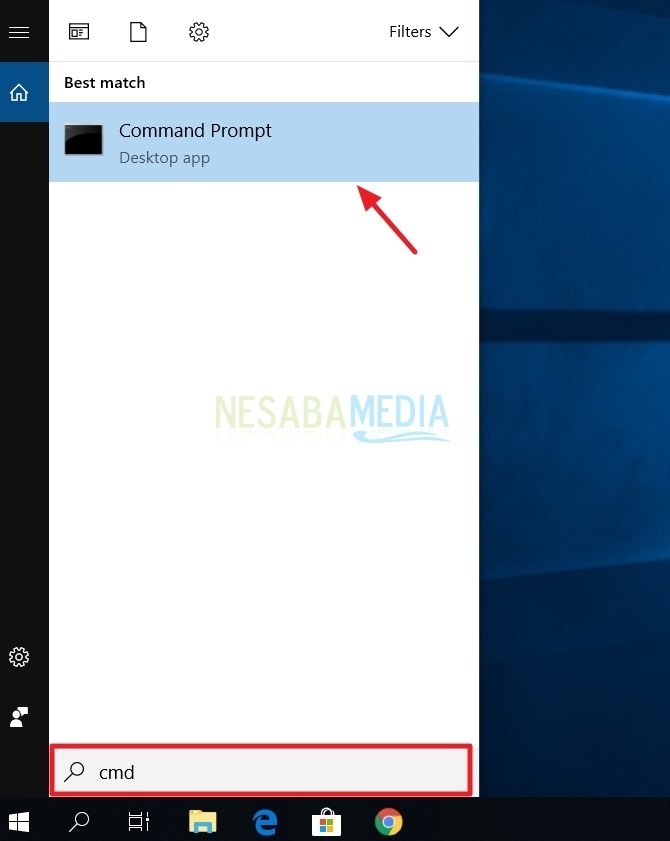Select the Home icon in sidebar
This screenshot has width=670, height=841.
click(18, 93)
